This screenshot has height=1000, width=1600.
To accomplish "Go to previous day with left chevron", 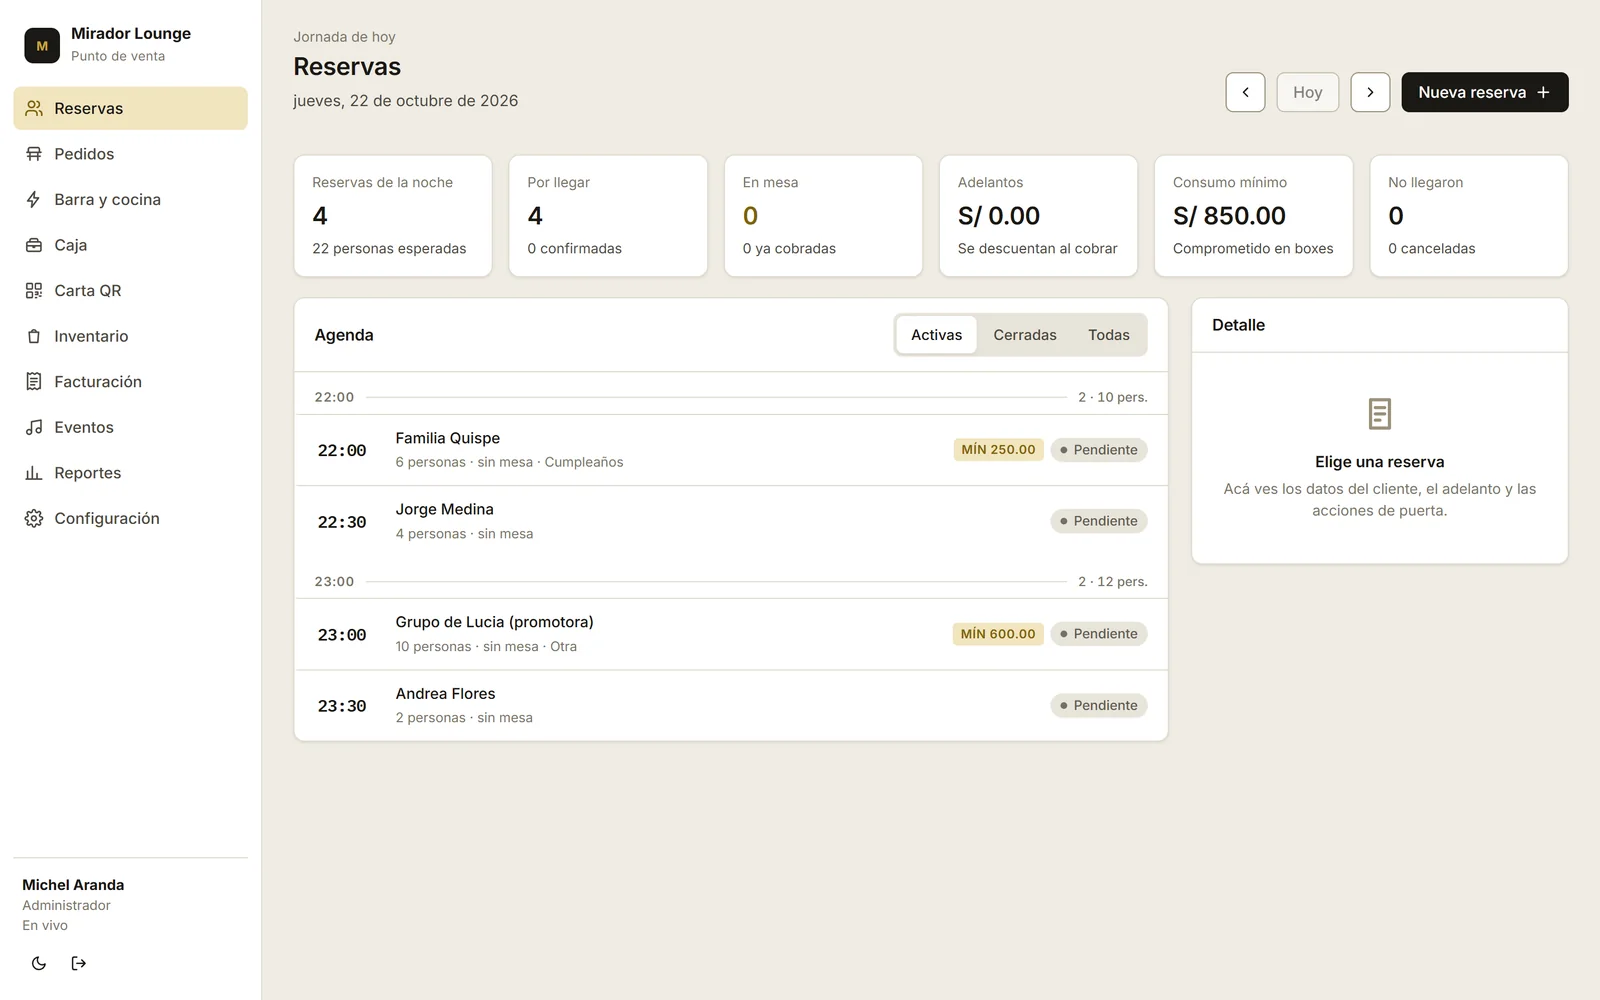I will 1245,92.
